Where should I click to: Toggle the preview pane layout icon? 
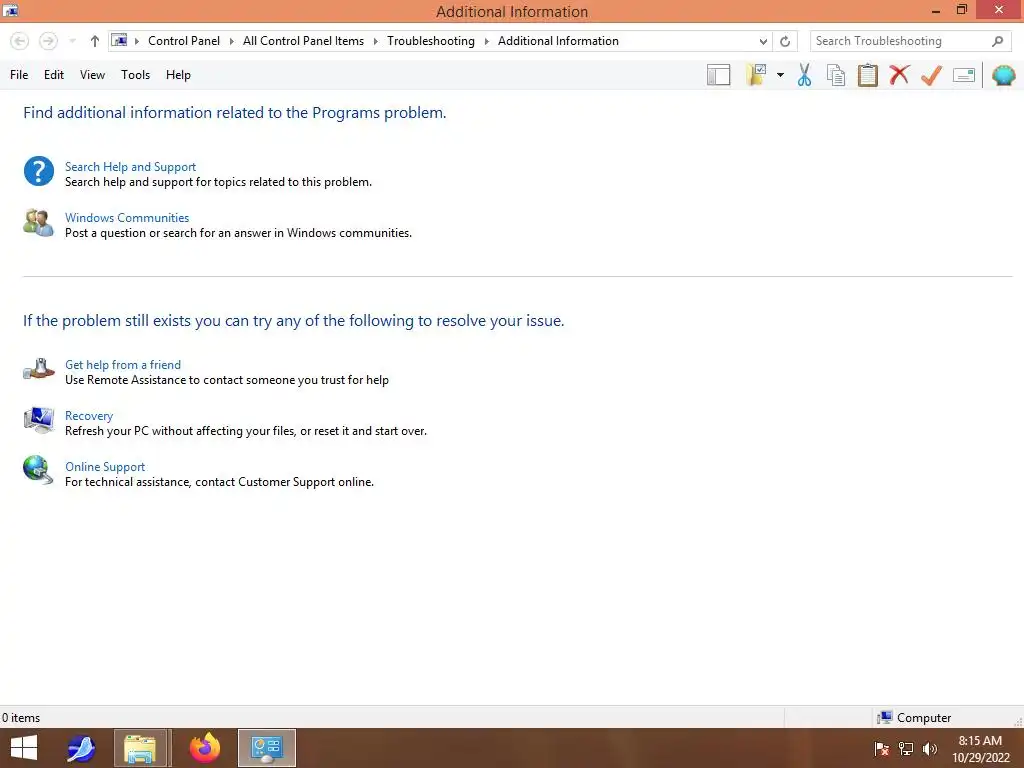(718, 75)
